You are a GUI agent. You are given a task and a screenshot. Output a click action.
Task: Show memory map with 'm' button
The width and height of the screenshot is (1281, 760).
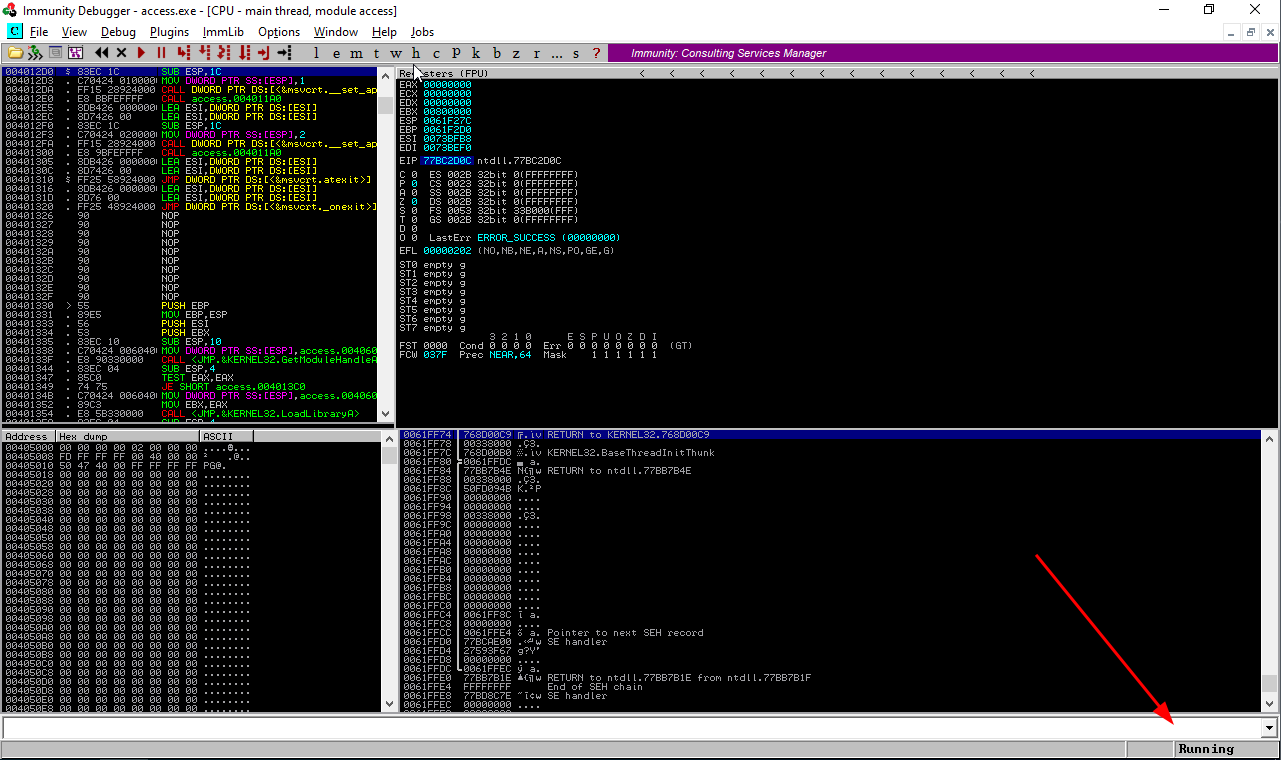point(355,53)
